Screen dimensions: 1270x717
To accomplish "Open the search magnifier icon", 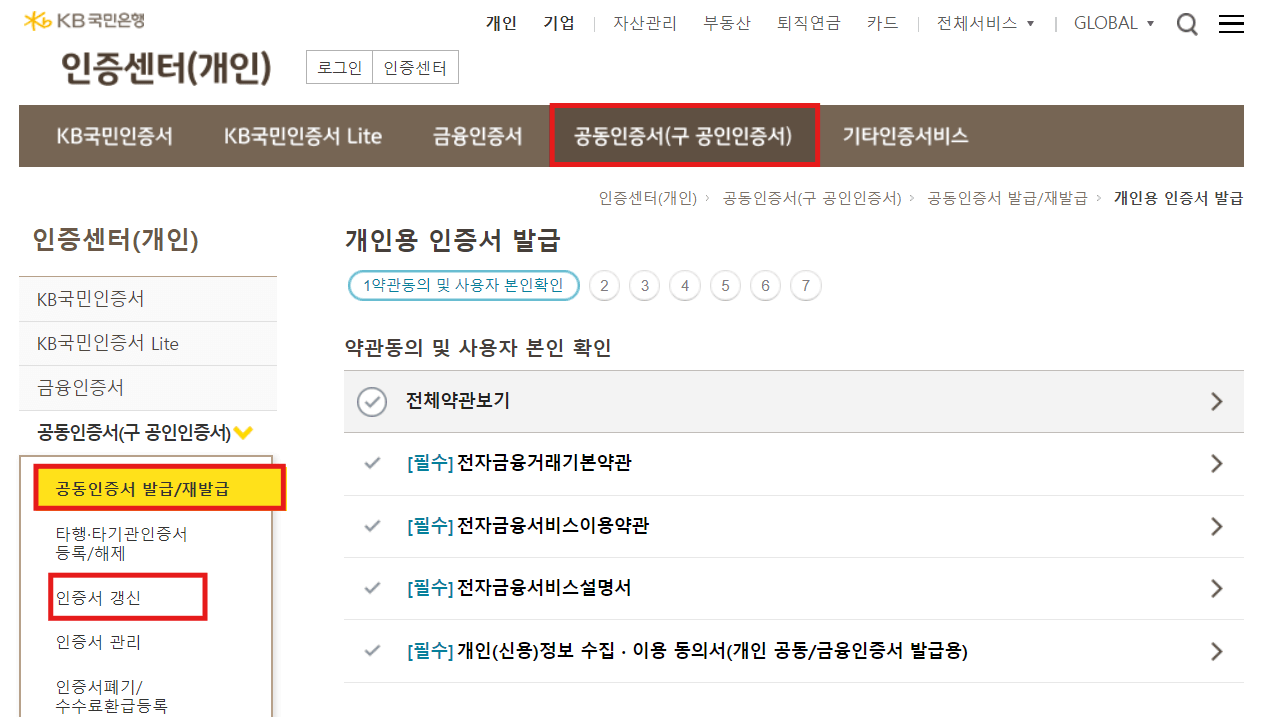I will pos(1187,24).
